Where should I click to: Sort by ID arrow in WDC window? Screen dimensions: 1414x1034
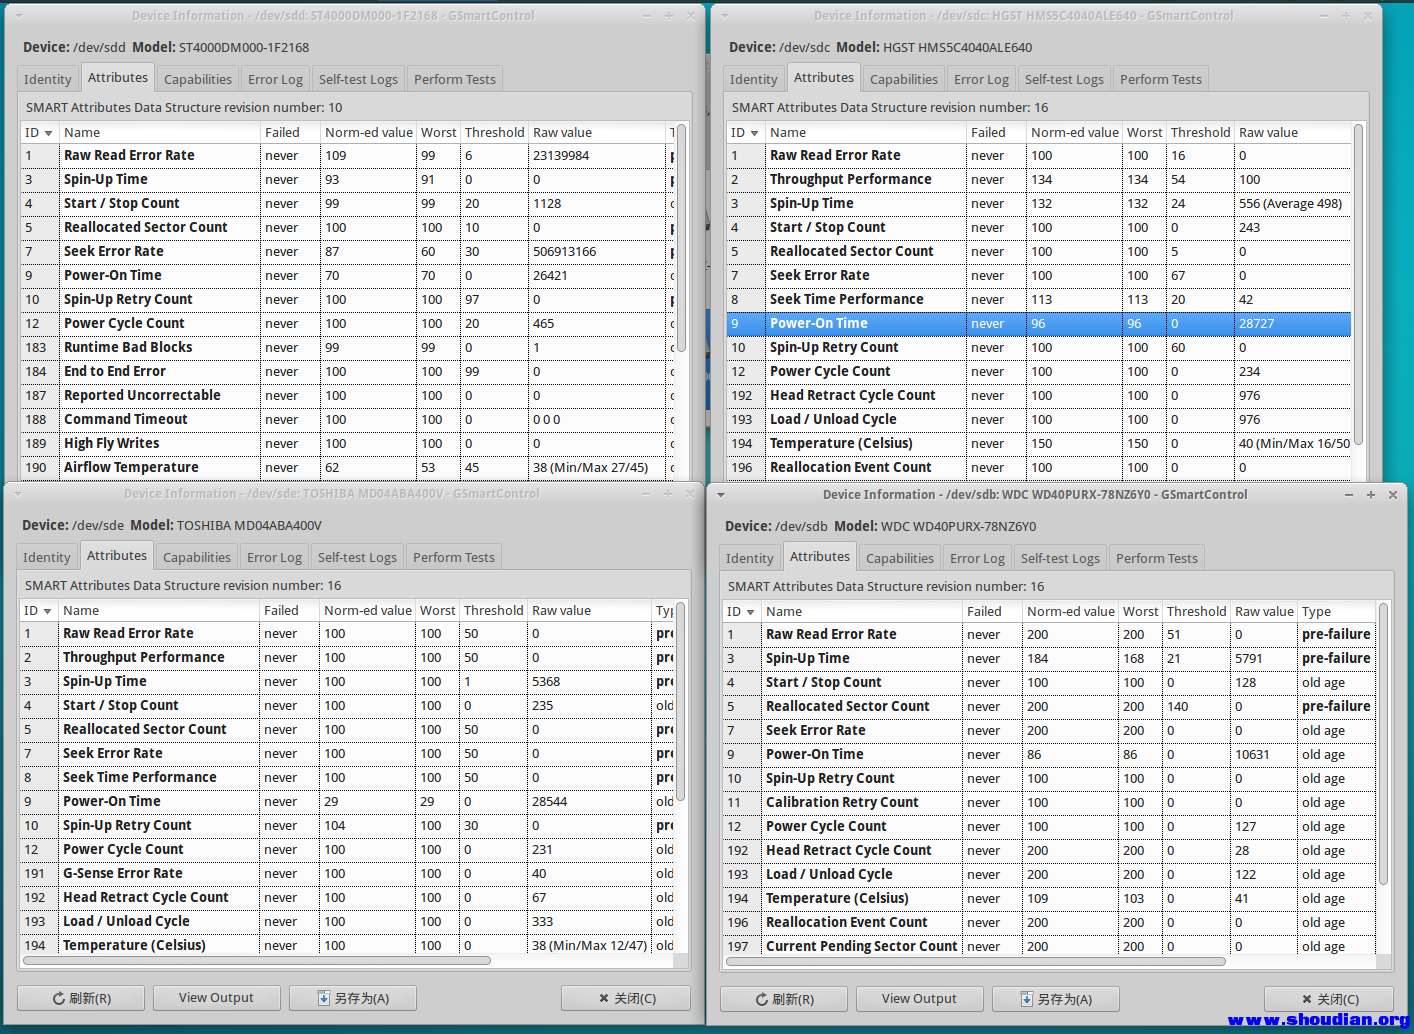[750, 612]
